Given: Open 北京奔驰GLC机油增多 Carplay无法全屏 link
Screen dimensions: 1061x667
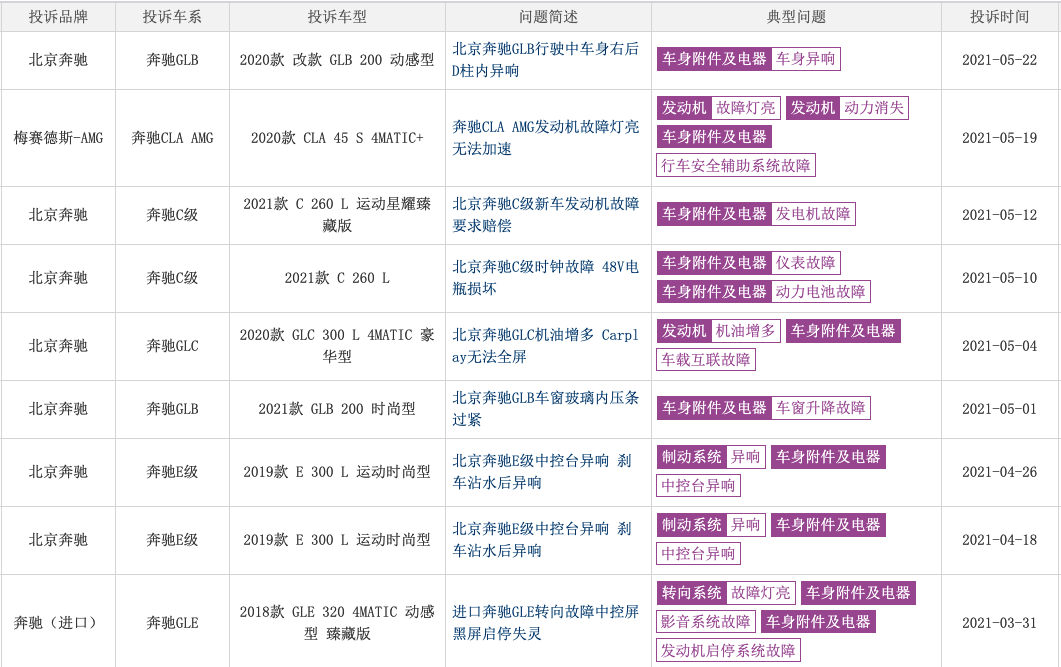Looking at the screenshot, I should [545, 346].
